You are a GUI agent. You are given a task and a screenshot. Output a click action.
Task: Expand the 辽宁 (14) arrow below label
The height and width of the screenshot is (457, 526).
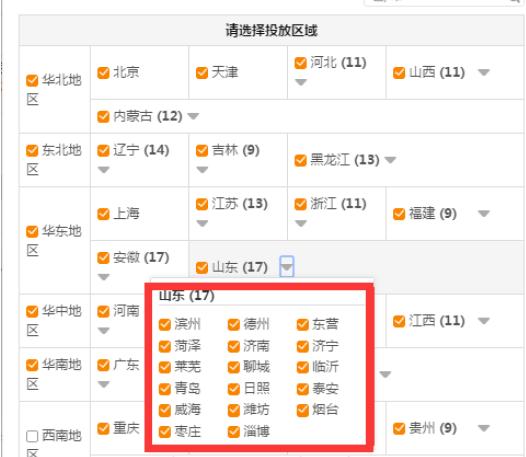point(104,170)
